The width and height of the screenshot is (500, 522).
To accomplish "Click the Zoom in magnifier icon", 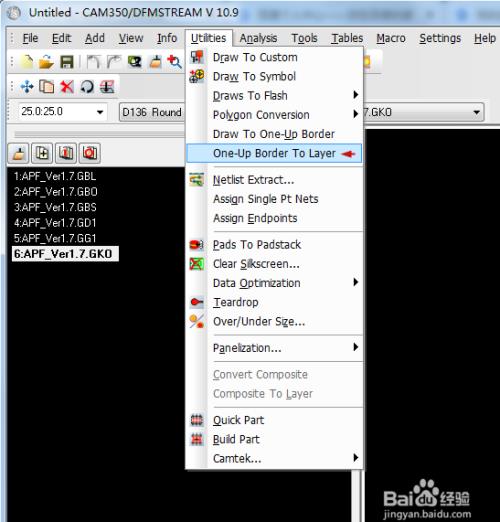I will (x=174, y=62).
